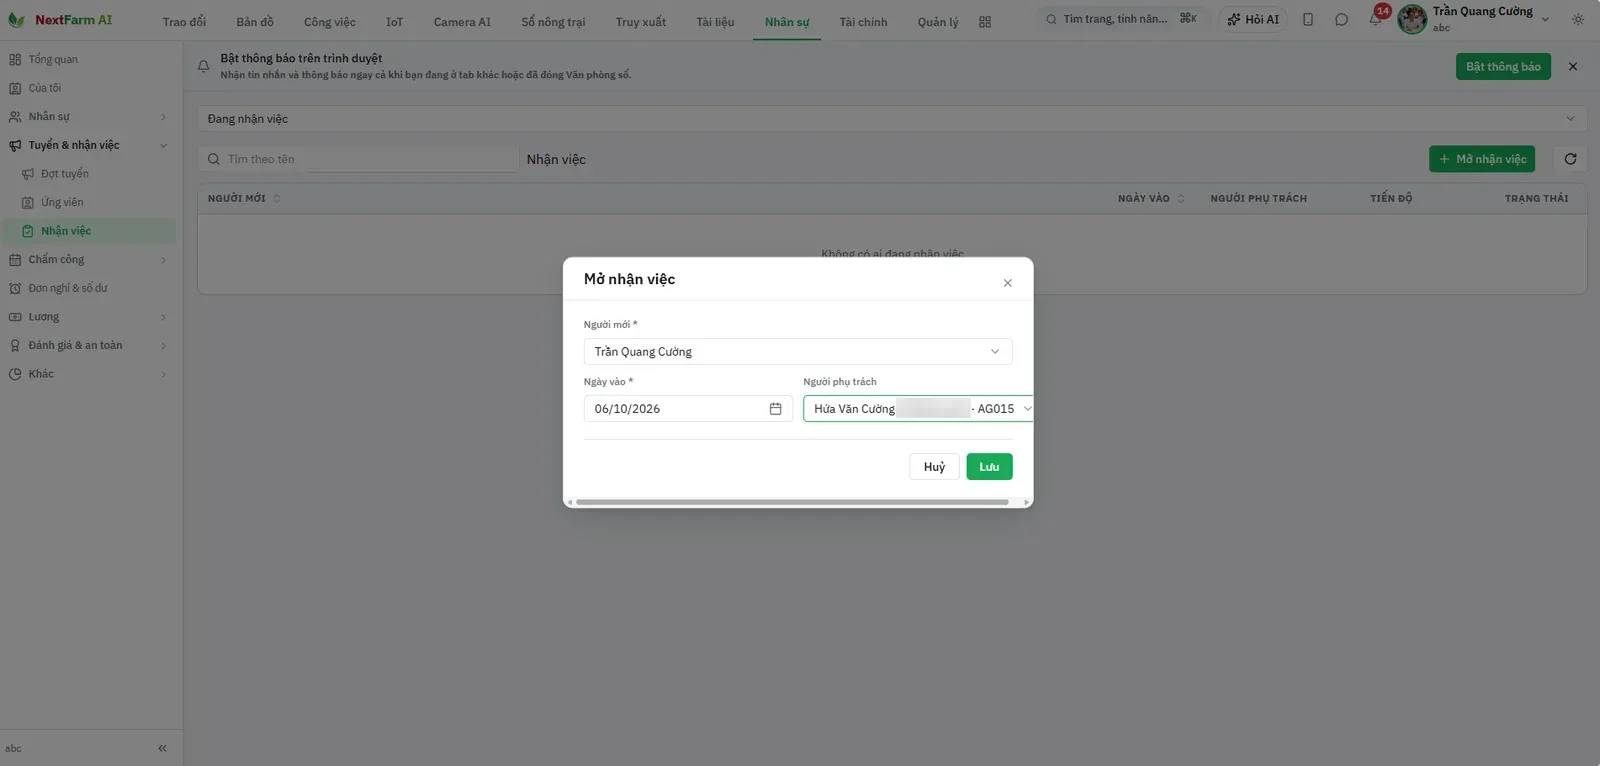Open Người mới dropdown showing Trần Quang Cường
The image size is (1600, 766).
(798, 352)
